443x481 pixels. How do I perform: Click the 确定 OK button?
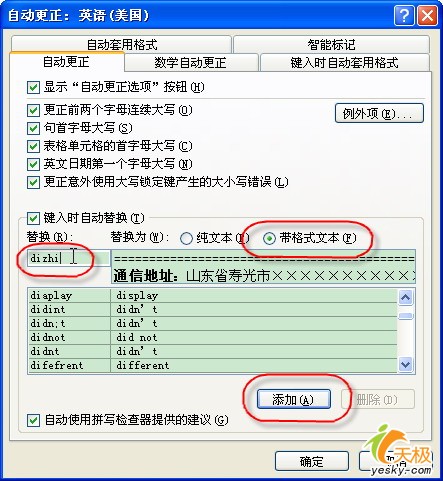(312, 461)
